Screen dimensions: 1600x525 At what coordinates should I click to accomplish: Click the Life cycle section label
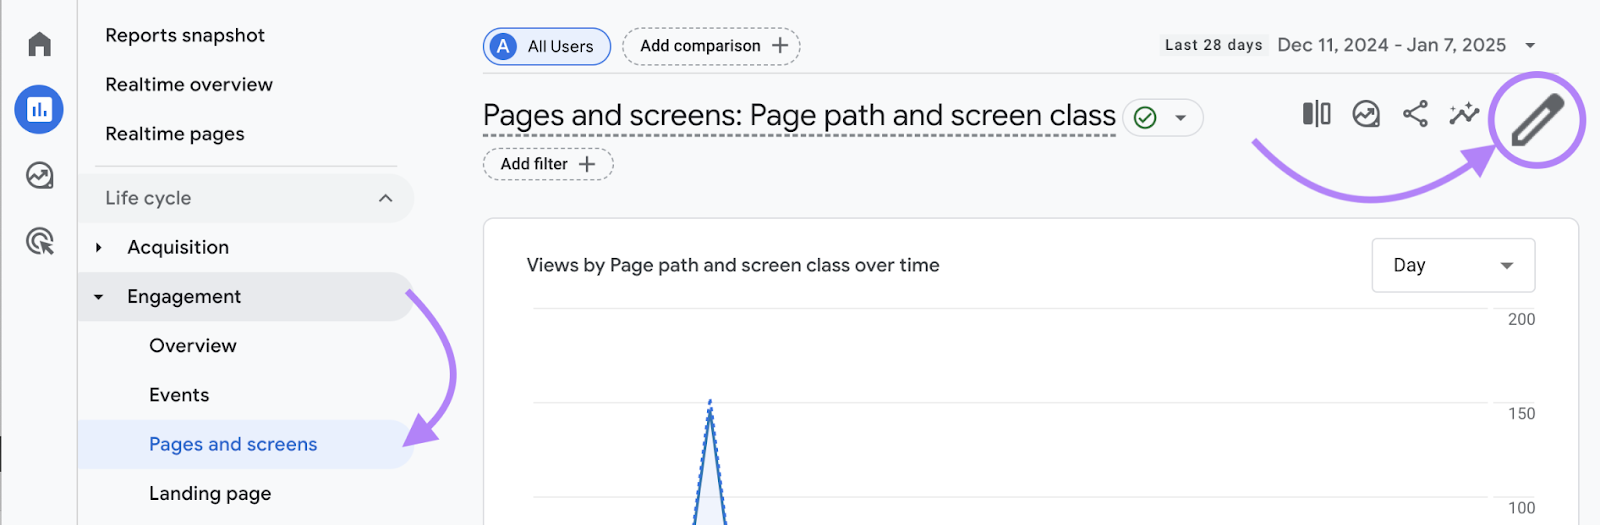click(x=148, y=198)
